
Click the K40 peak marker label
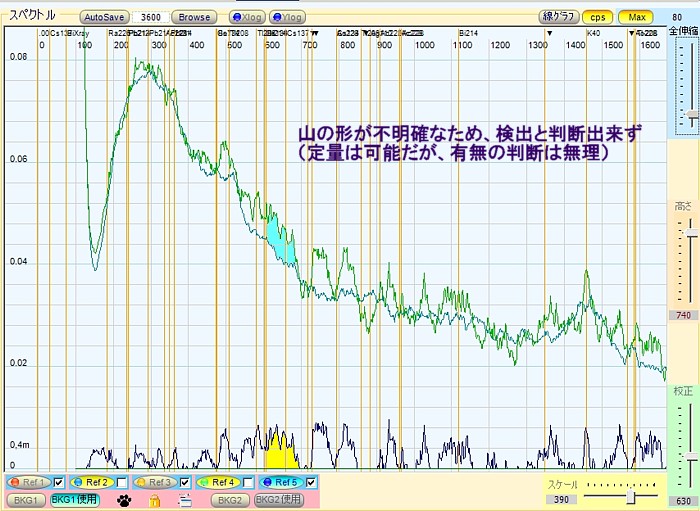[x=593, y=33]
